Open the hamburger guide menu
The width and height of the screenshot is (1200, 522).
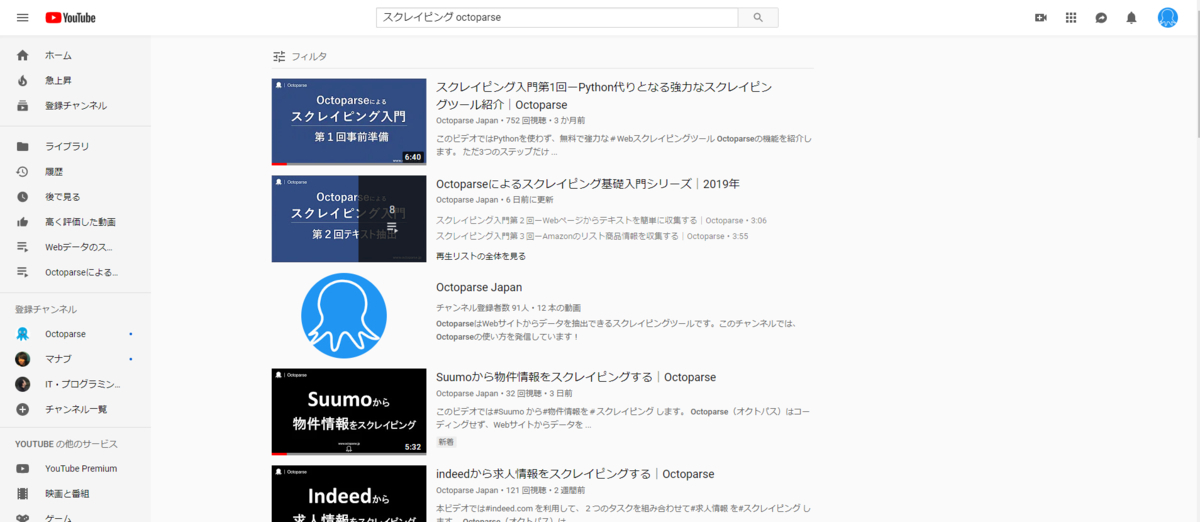22,17
